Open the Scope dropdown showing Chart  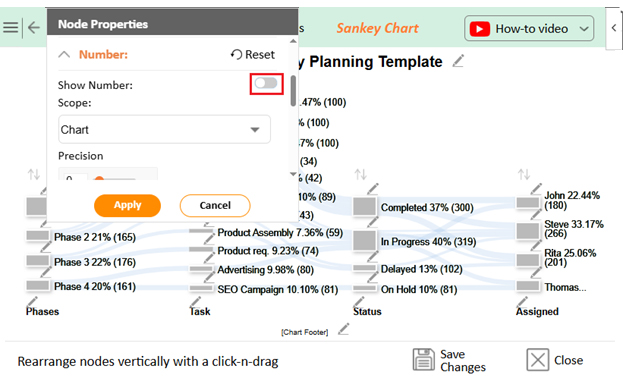(164, 130)
